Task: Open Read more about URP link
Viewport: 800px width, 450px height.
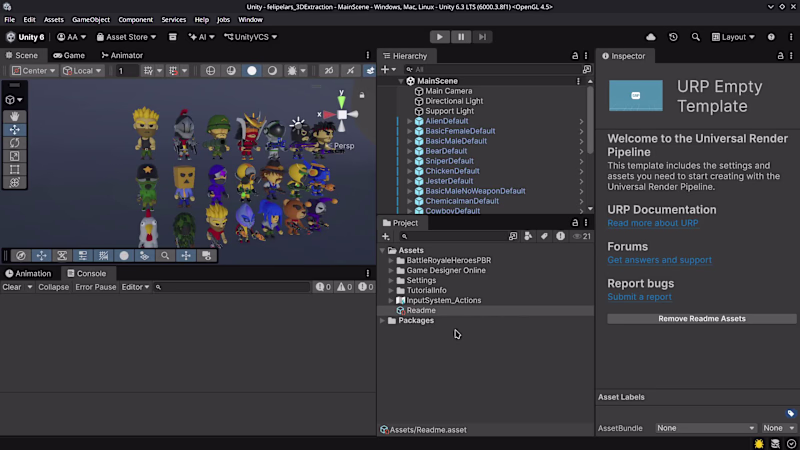Action: 653,223
